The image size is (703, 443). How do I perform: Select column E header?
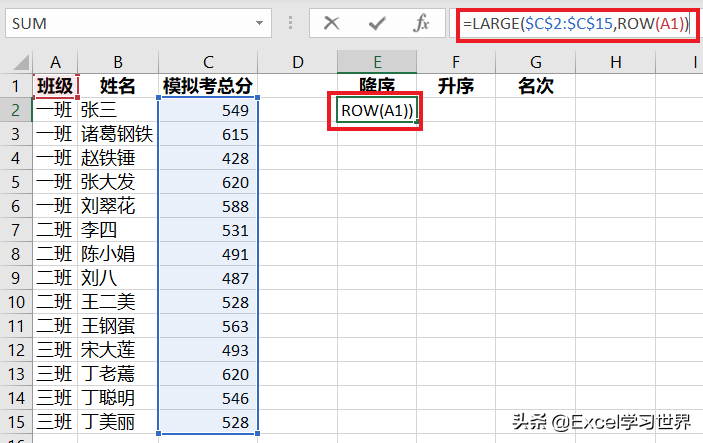(377, 62)
